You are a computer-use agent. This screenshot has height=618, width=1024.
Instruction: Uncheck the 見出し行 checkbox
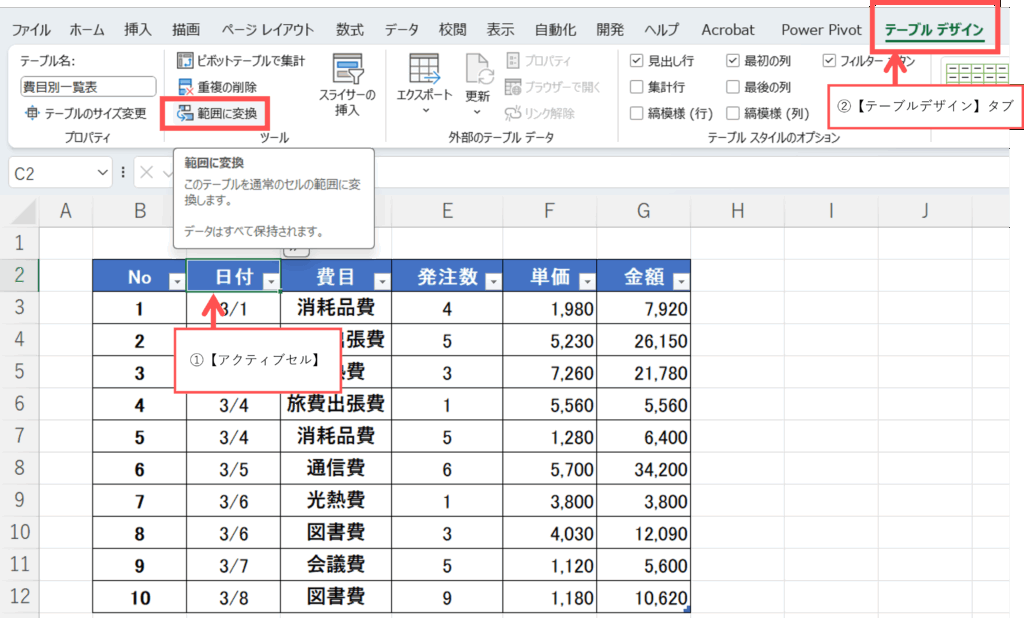click(637, 61)
